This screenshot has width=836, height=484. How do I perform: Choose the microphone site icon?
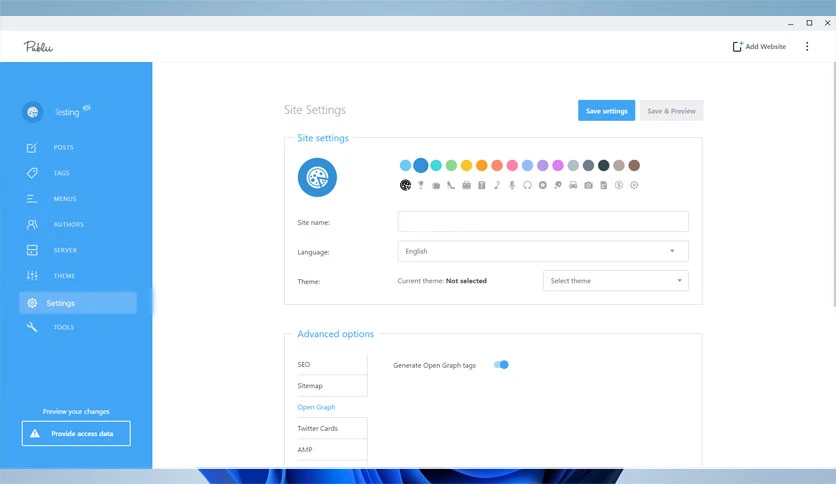pyautogui.click(x=512, y=185)
